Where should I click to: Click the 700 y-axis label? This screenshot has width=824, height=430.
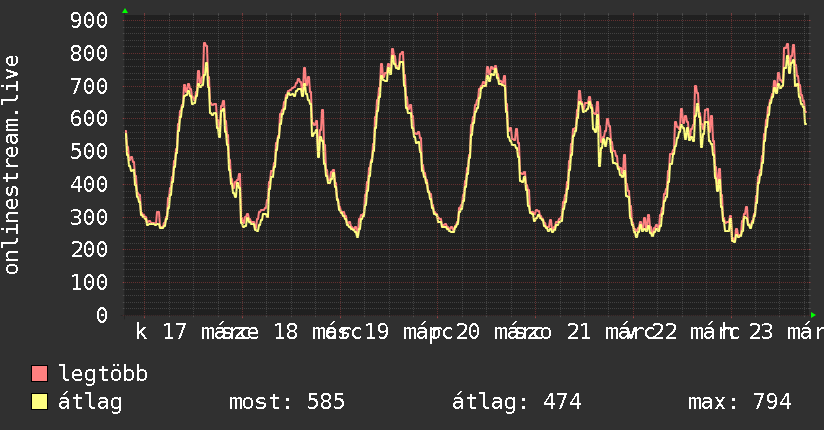(89, 86)
